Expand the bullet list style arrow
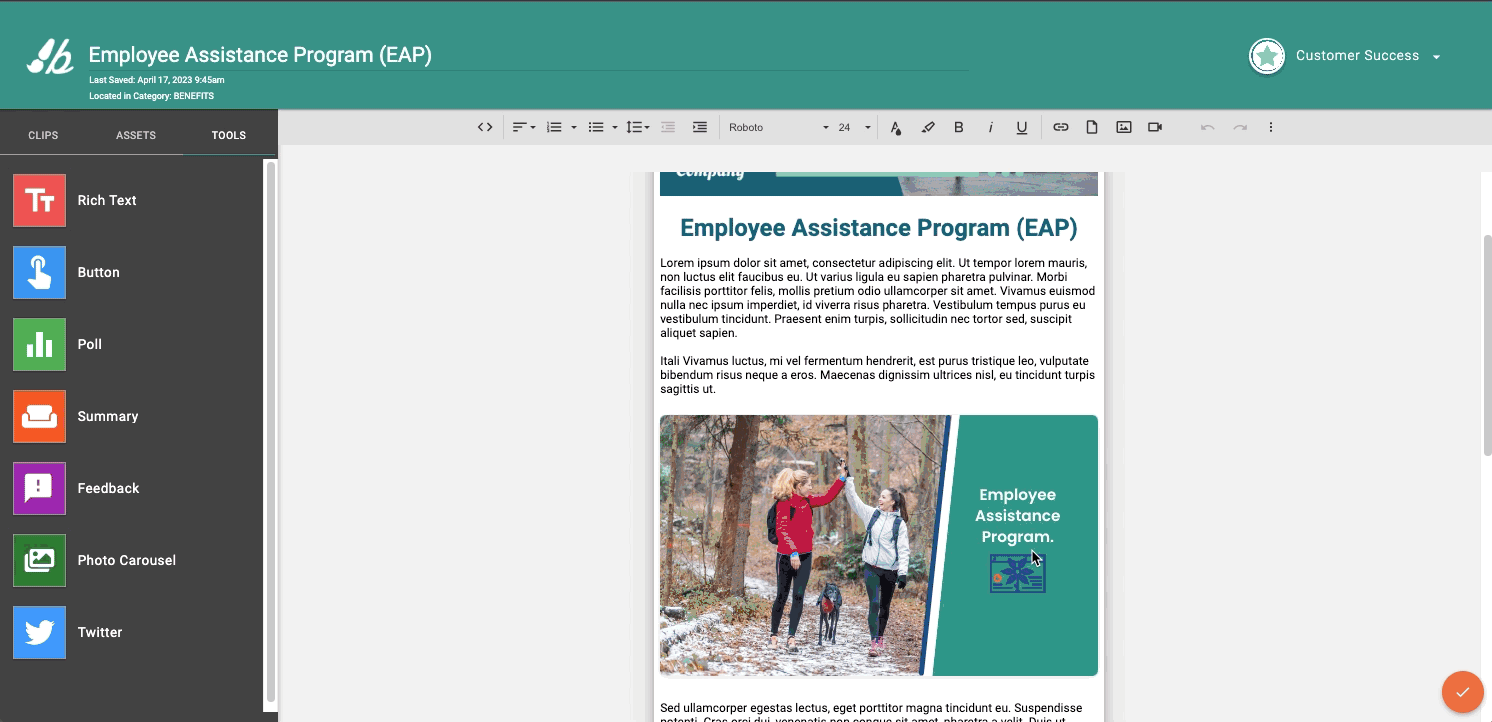Screen dimensions: 1492x722 pos(614,127)
